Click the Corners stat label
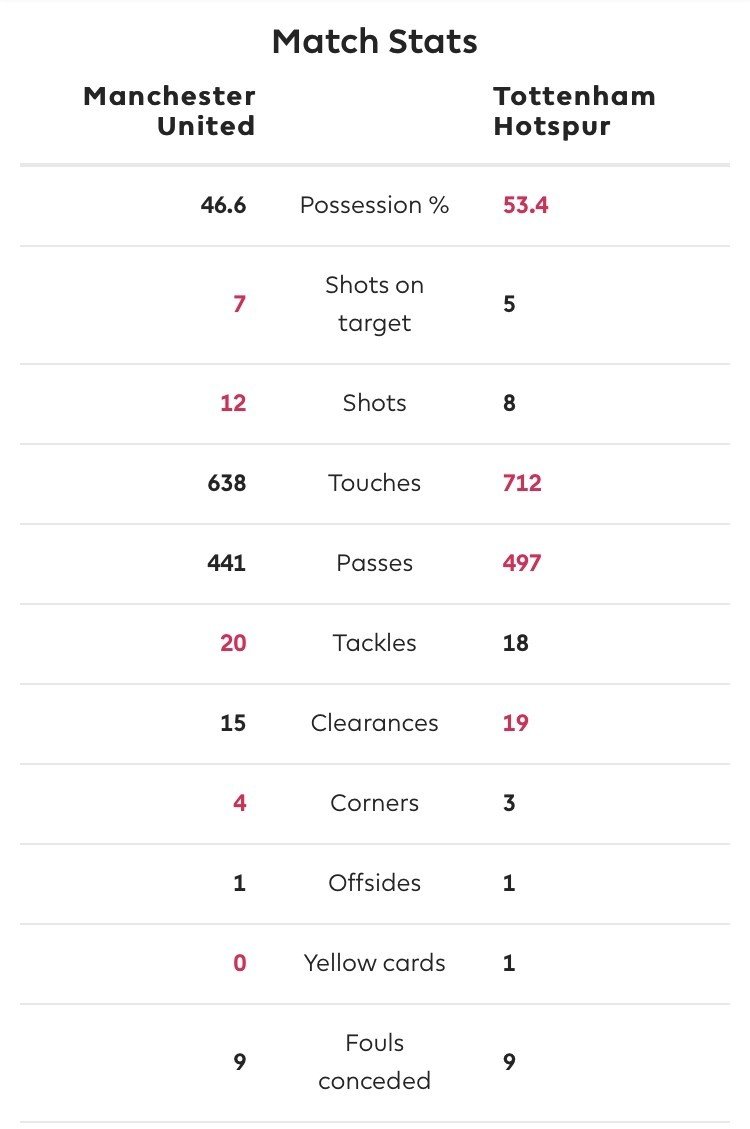Screen dimensions: 750x1129 point(374,803)
